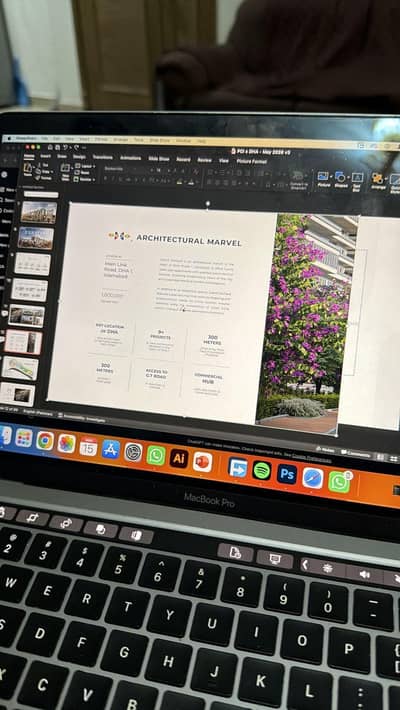Open Spotify from the Dock
The image size is (400, 710).
(x=262, y=471)
